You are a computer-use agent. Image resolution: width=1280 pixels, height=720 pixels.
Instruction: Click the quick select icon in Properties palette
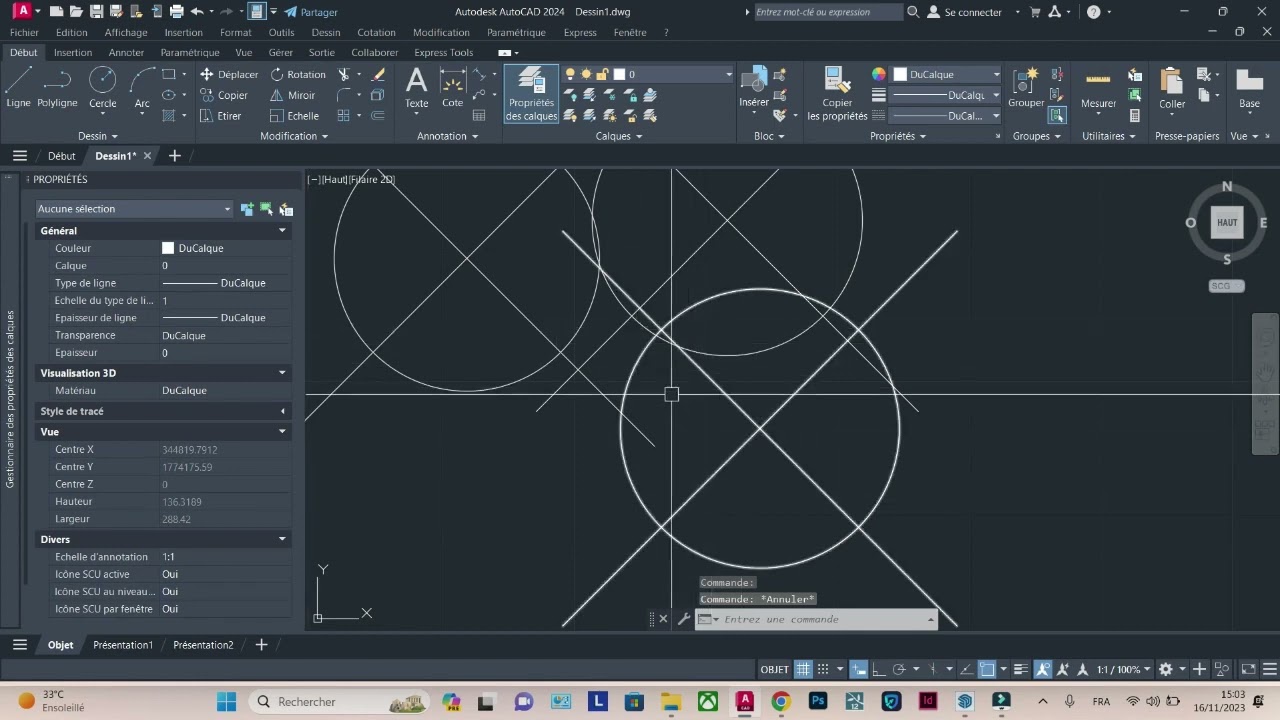[x=286, y=209]
